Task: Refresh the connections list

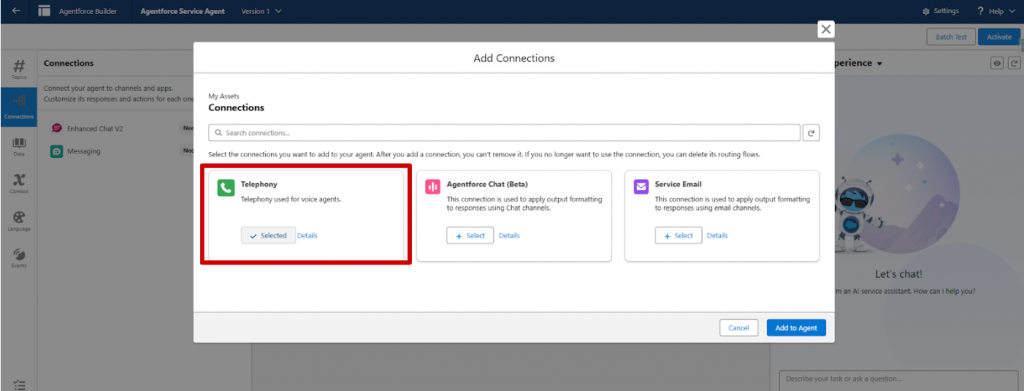Action: click(812, 133)
